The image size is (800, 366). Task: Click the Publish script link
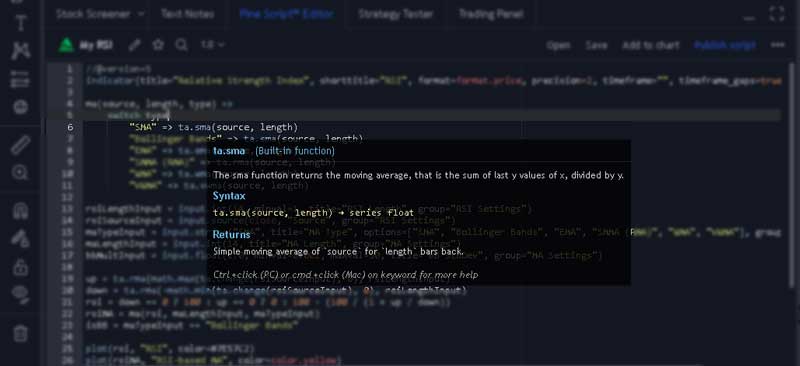tap(725, 45)
